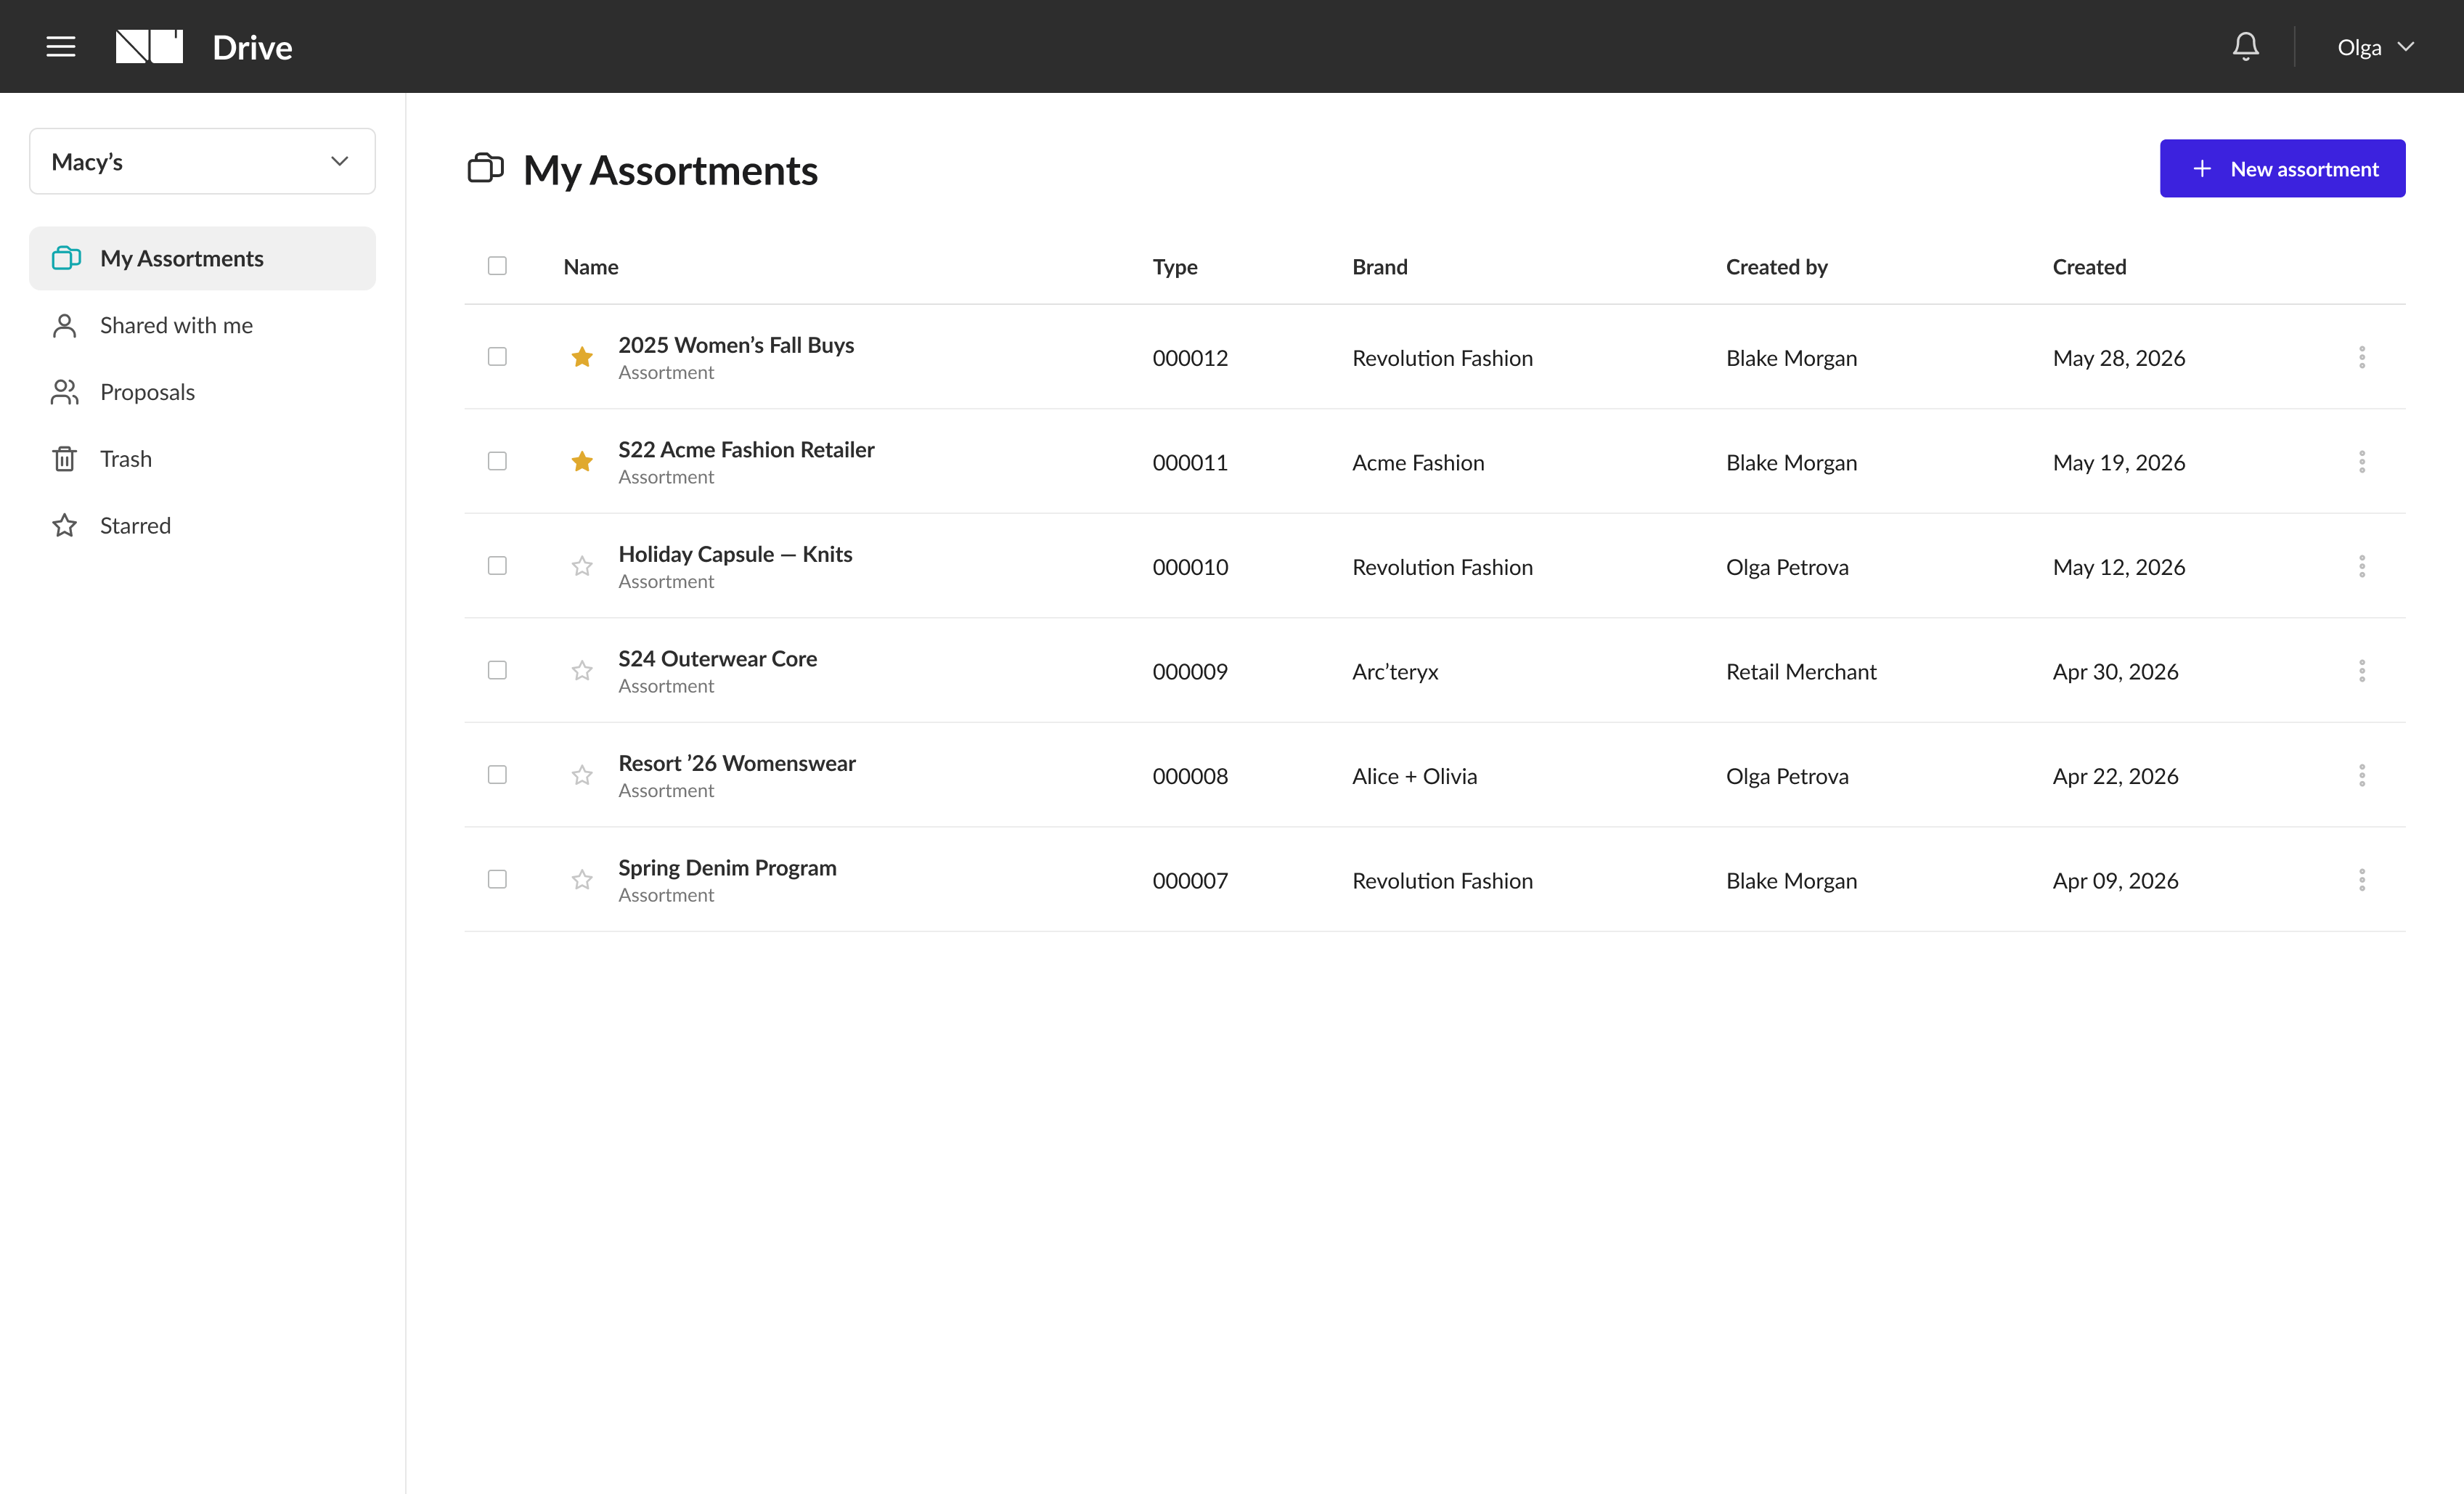This screenshot has width=2464, height=1494.
Task: Click the My Assortments sidebar icon
Action: [x=66, y=258]
